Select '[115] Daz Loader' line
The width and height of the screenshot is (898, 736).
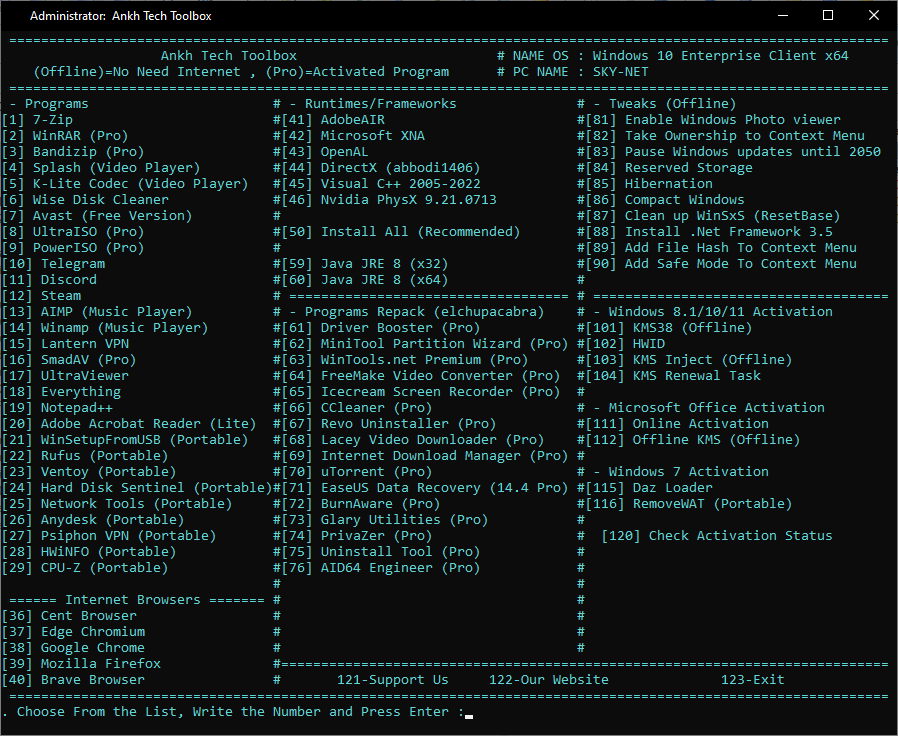649,489
